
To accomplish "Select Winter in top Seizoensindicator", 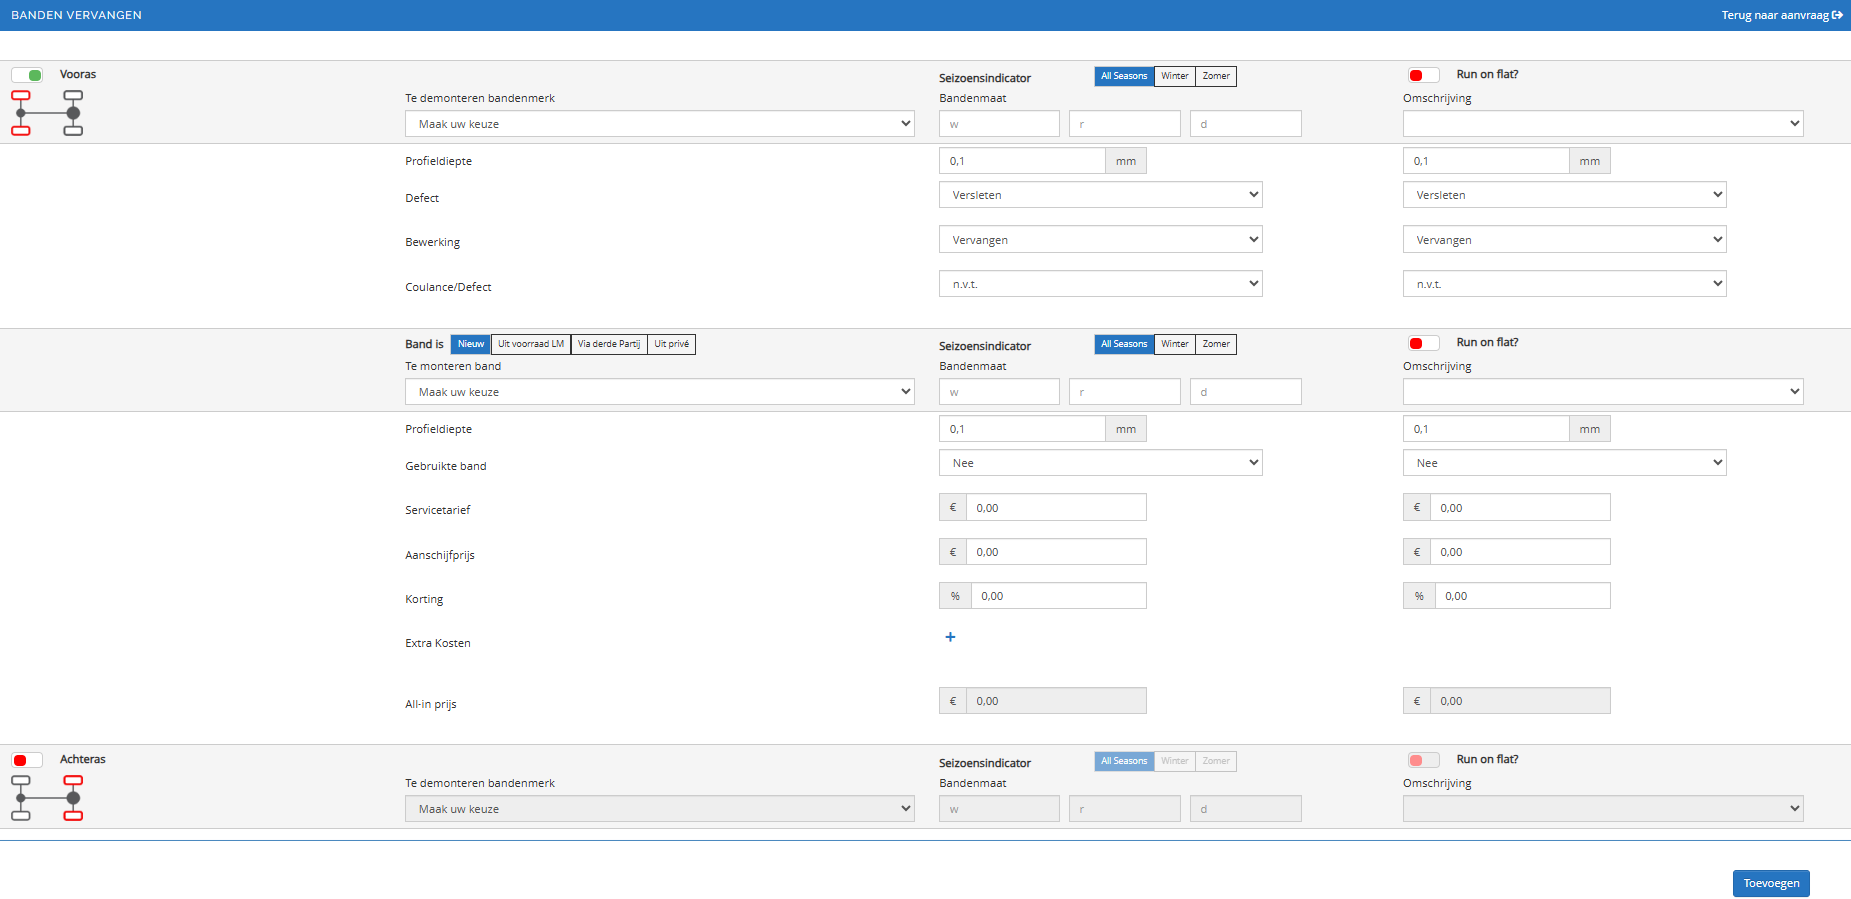I will [x=1174, y=76].
